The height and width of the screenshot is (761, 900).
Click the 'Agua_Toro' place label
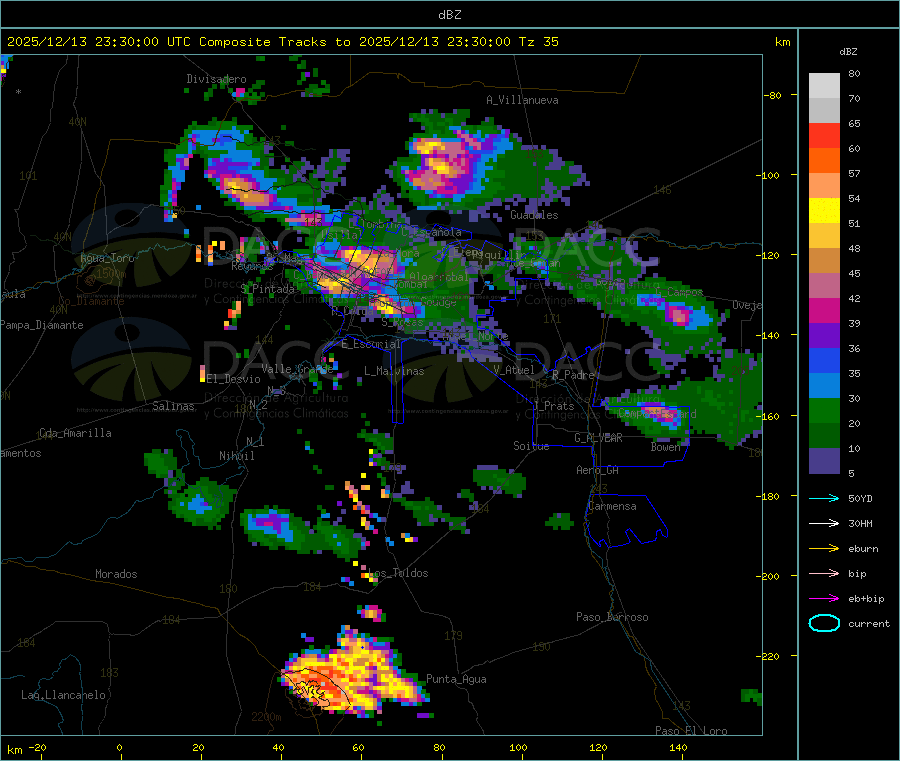[x=107, y=258]
